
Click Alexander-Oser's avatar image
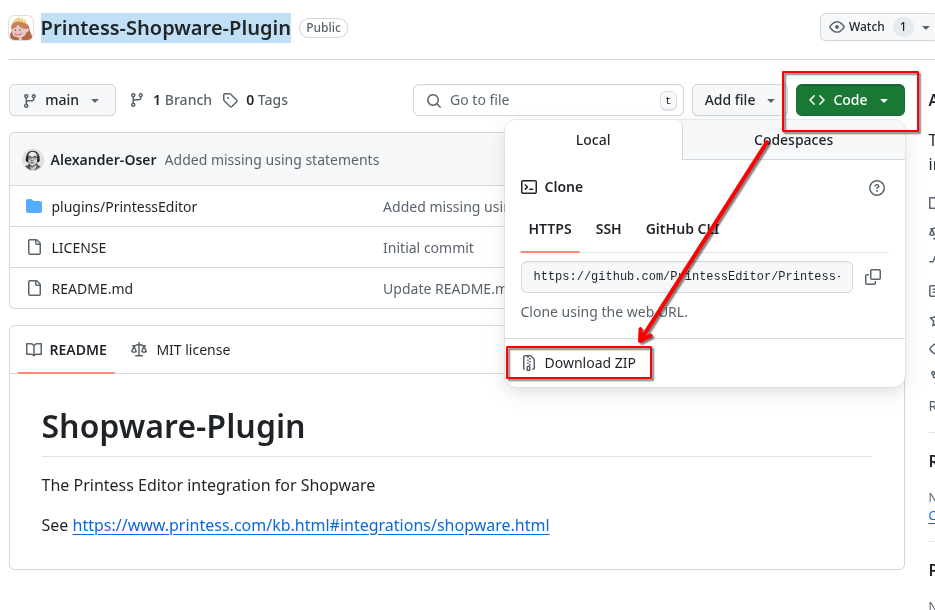33,160
